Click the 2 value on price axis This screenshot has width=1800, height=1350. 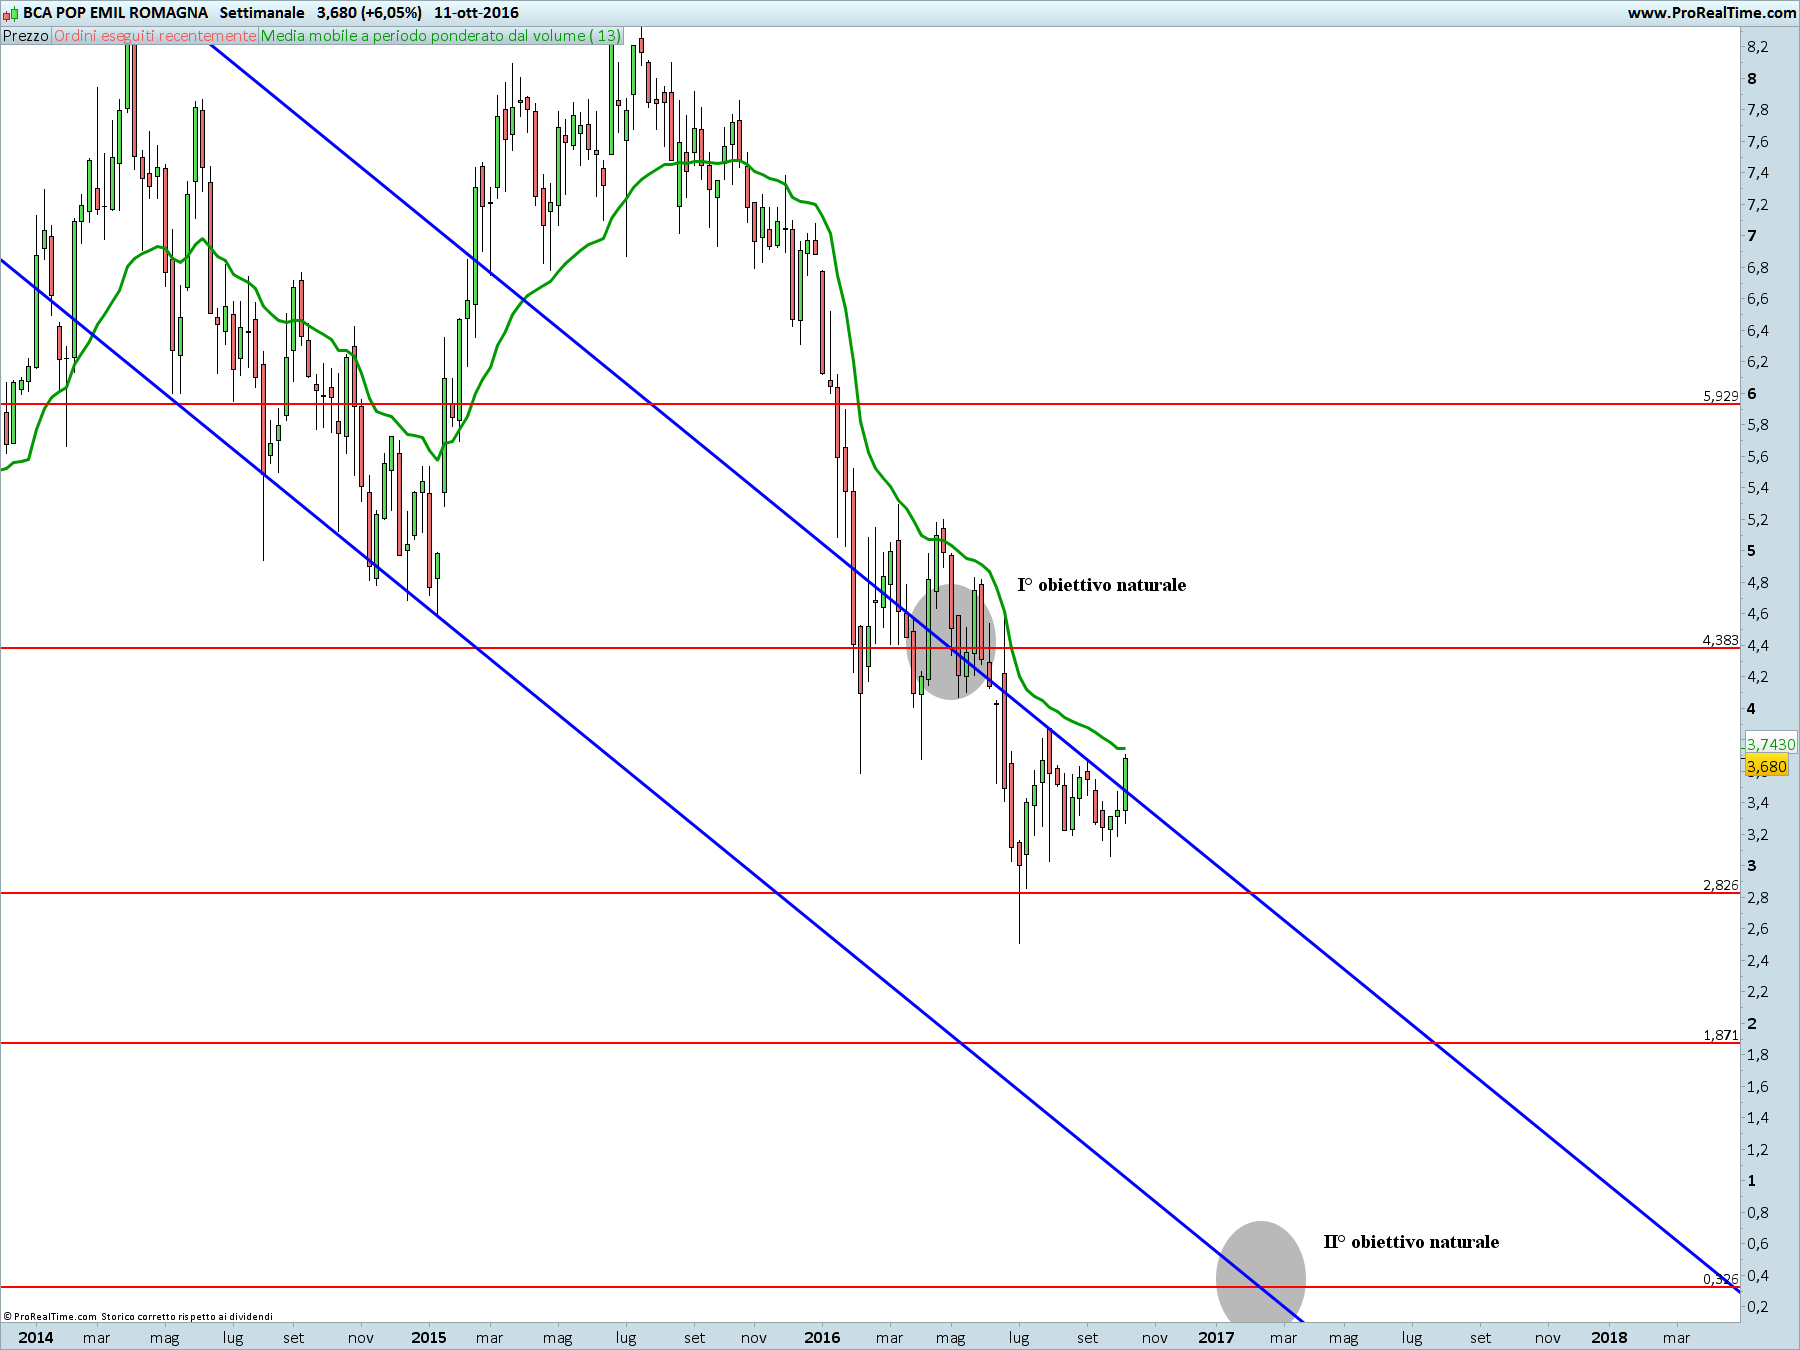1752,1023
